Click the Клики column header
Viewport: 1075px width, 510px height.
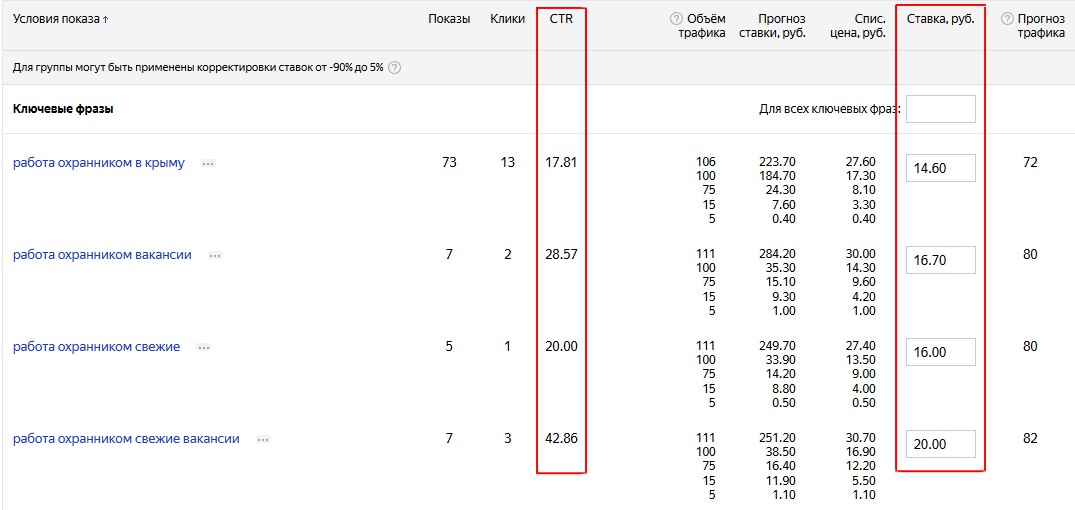508,19
